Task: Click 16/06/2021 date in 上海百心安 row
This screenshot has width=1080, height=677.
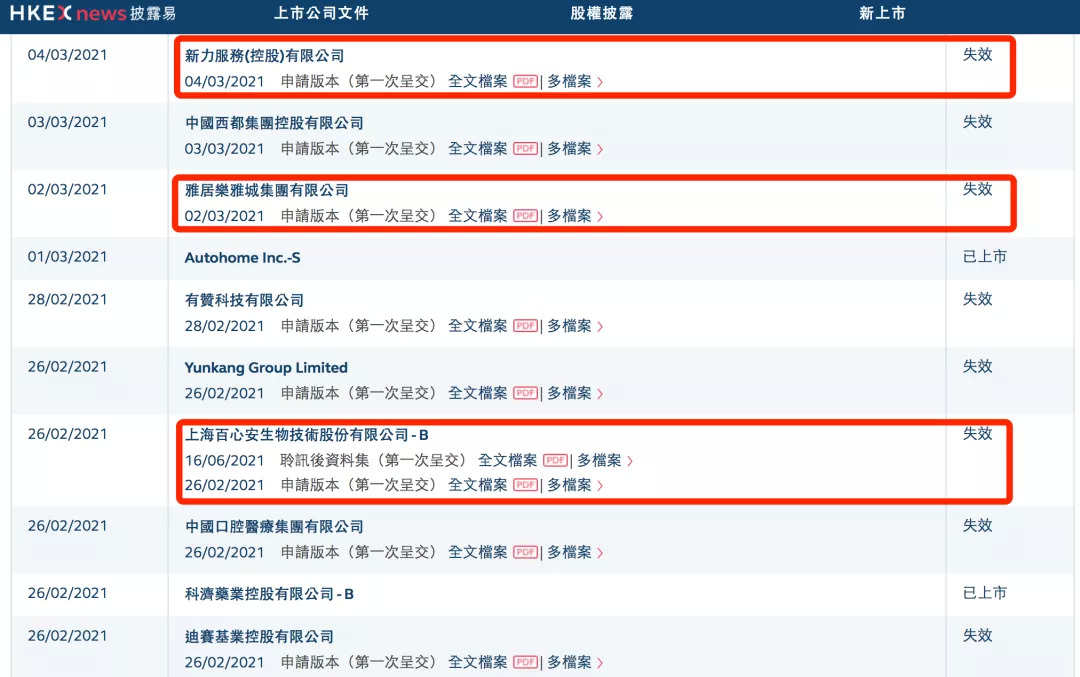Action: click(x=225, y=460)
